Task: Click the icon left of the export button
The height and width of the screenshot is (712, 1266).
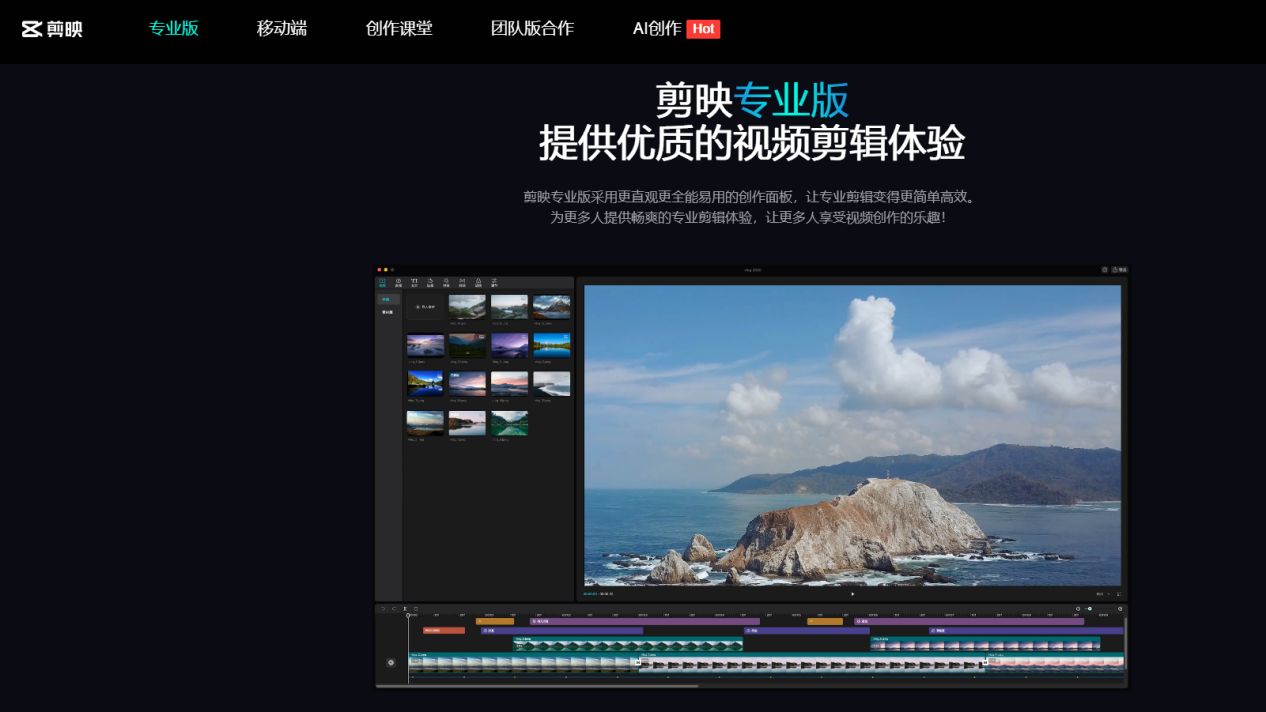Action: pyautogui.click(x=1105, y=270)
